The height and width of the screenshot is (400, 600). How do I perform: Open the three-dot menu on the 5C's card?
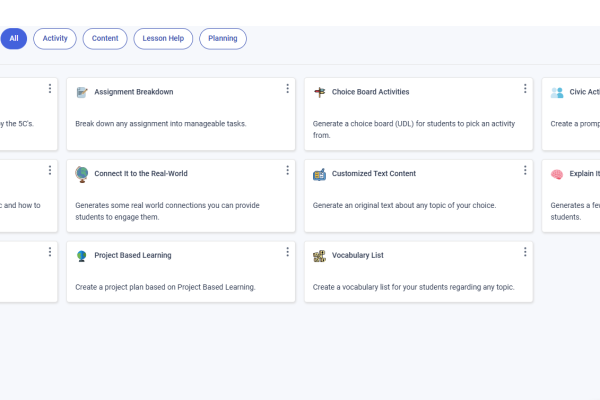pyautogui.click(x=50, y=89)
